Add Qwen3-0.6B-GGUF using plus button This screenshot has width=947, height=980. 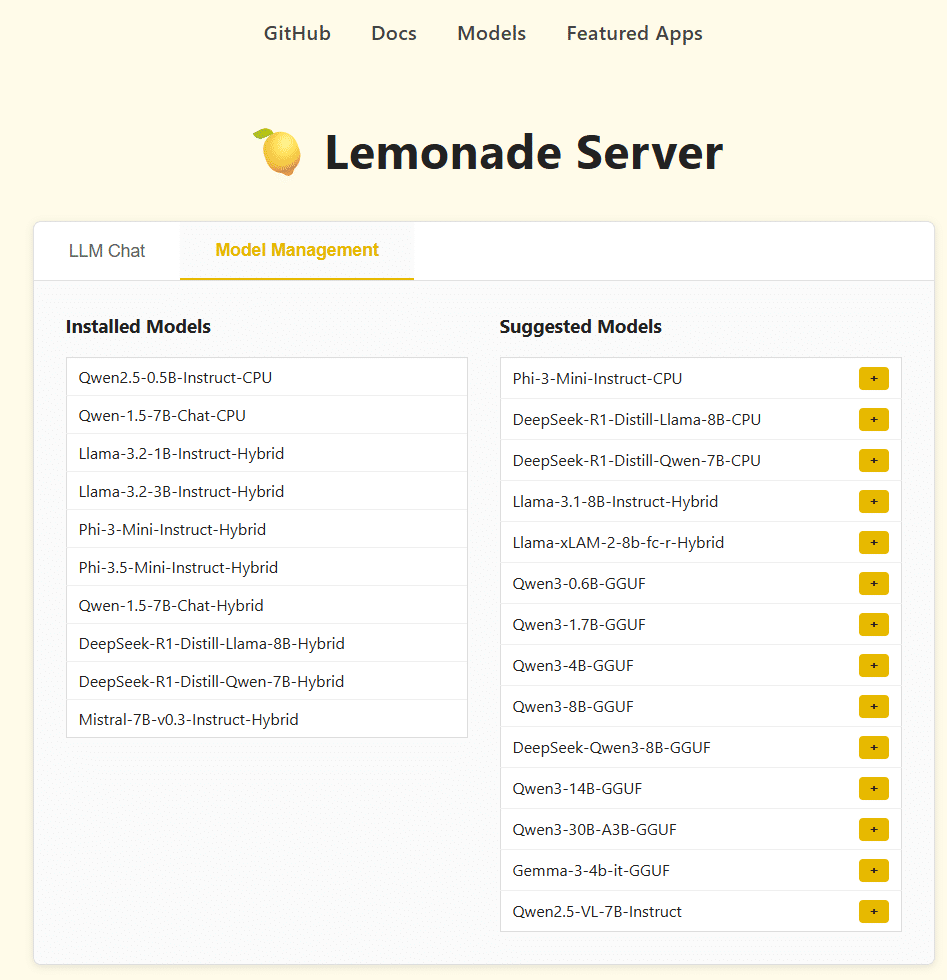point(873,583)
